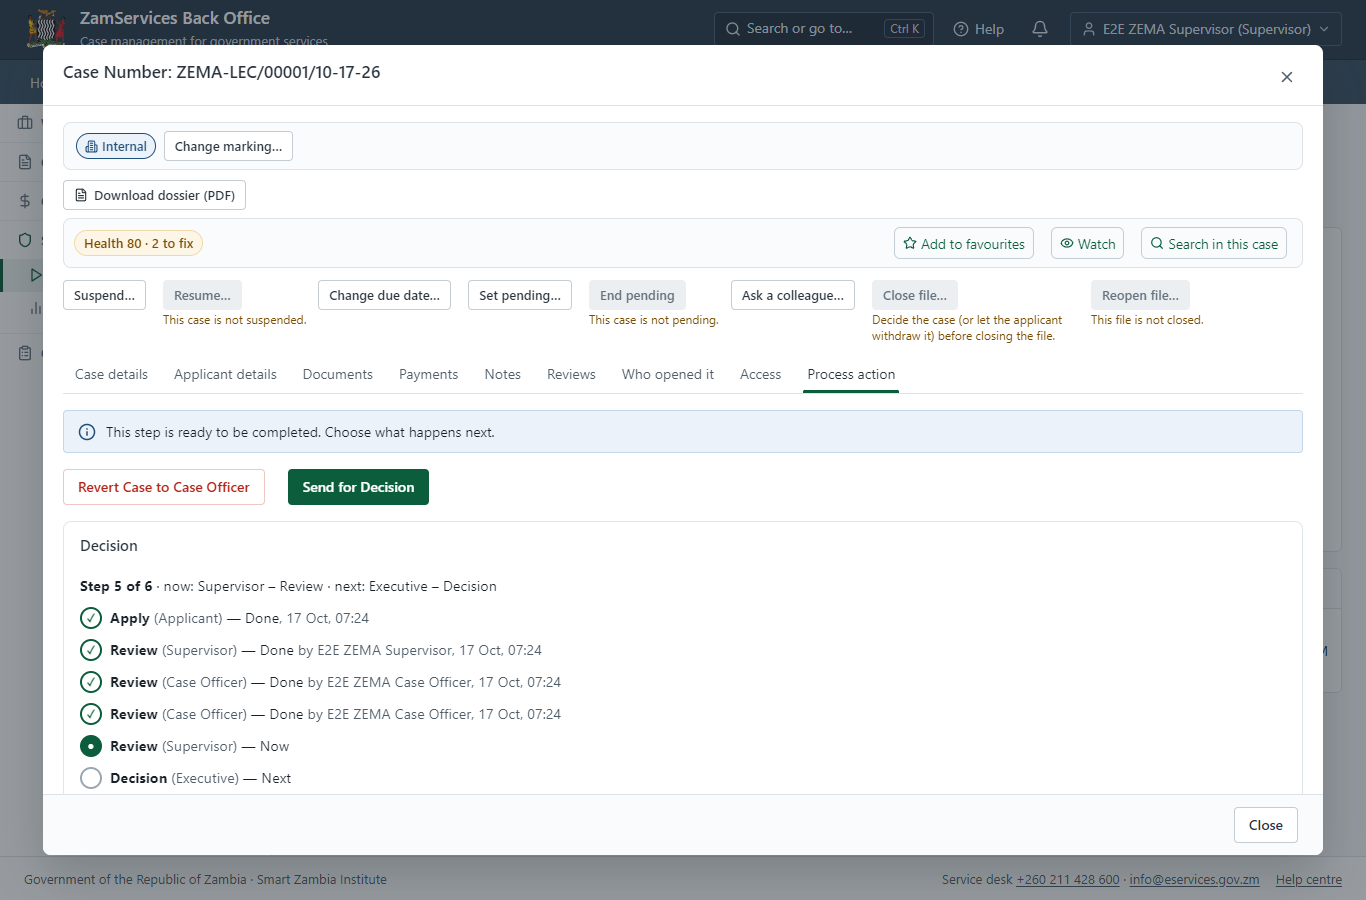
Task: Switch to the Documents tab
Action: [338, 374]
